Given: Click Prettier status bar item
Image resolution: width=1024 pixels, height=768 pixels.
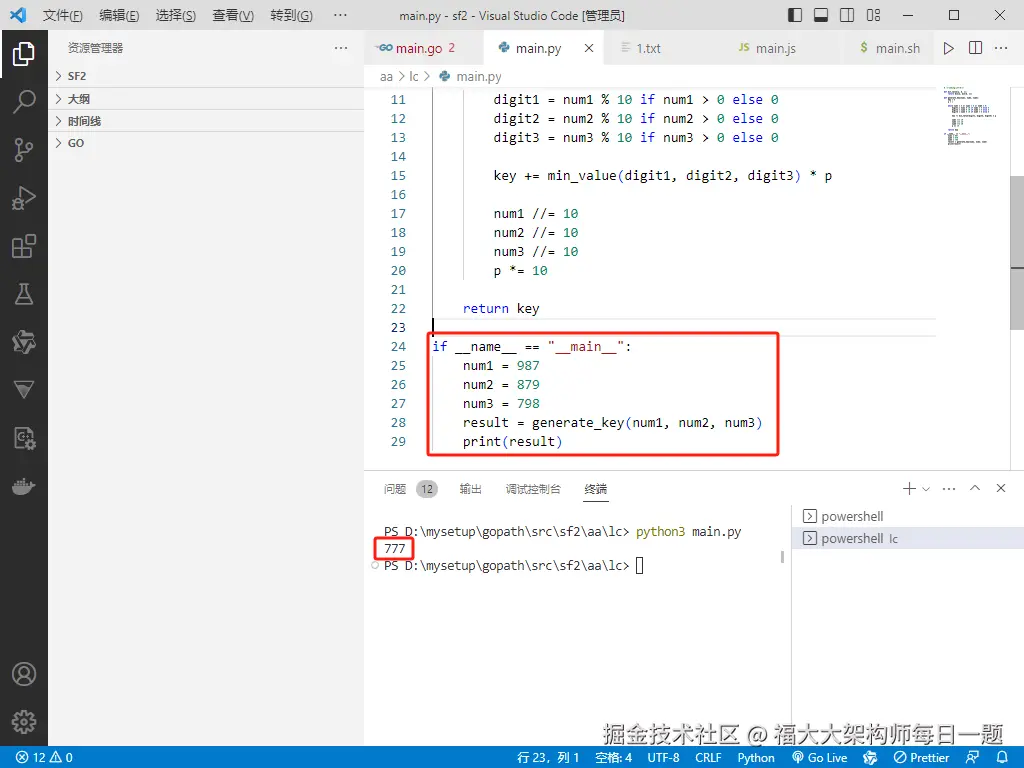Looking at the screenshot, I should coord(921,758).
